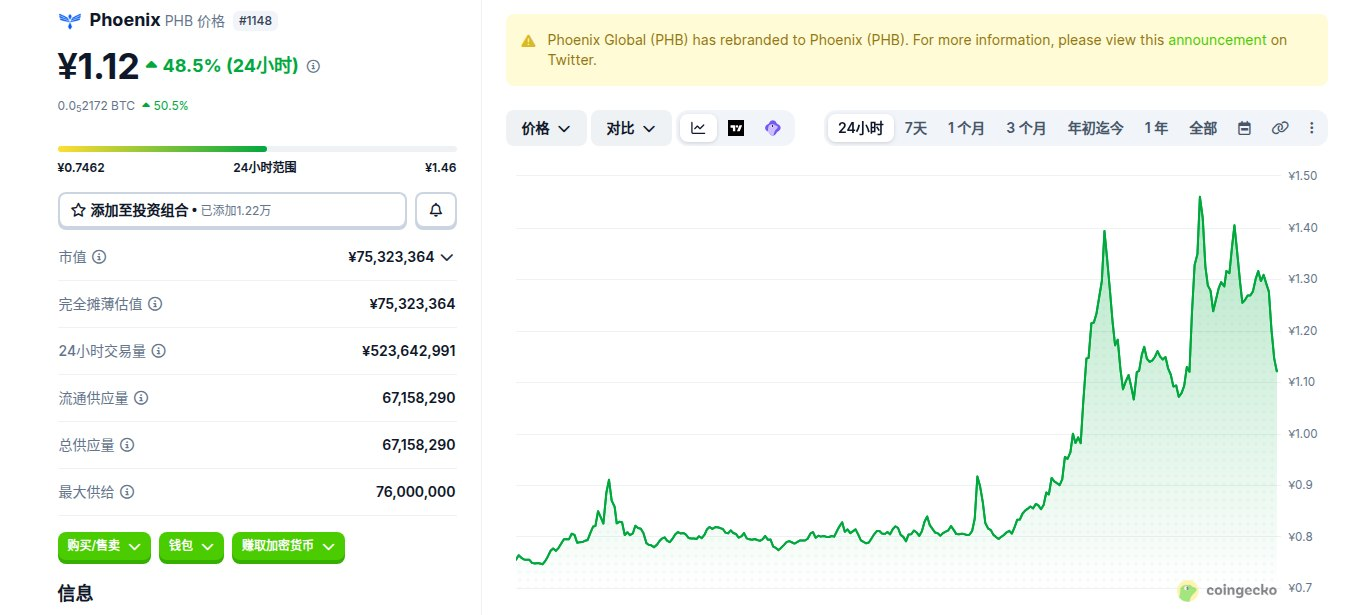Image resolution: width=1360 pixels, height=615 pixels.
Task: Select the 7天 time range tab
Action: (x=915, y=128)
